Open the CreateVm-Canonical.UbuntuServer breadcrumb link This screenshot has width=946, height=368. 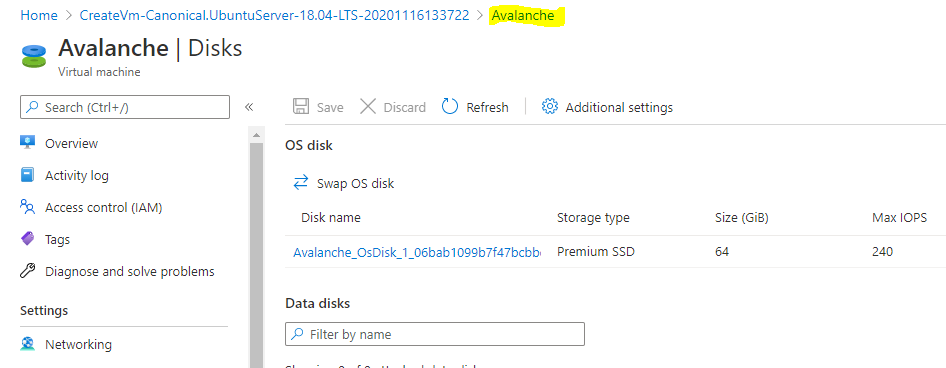click(x=275, y=16)
